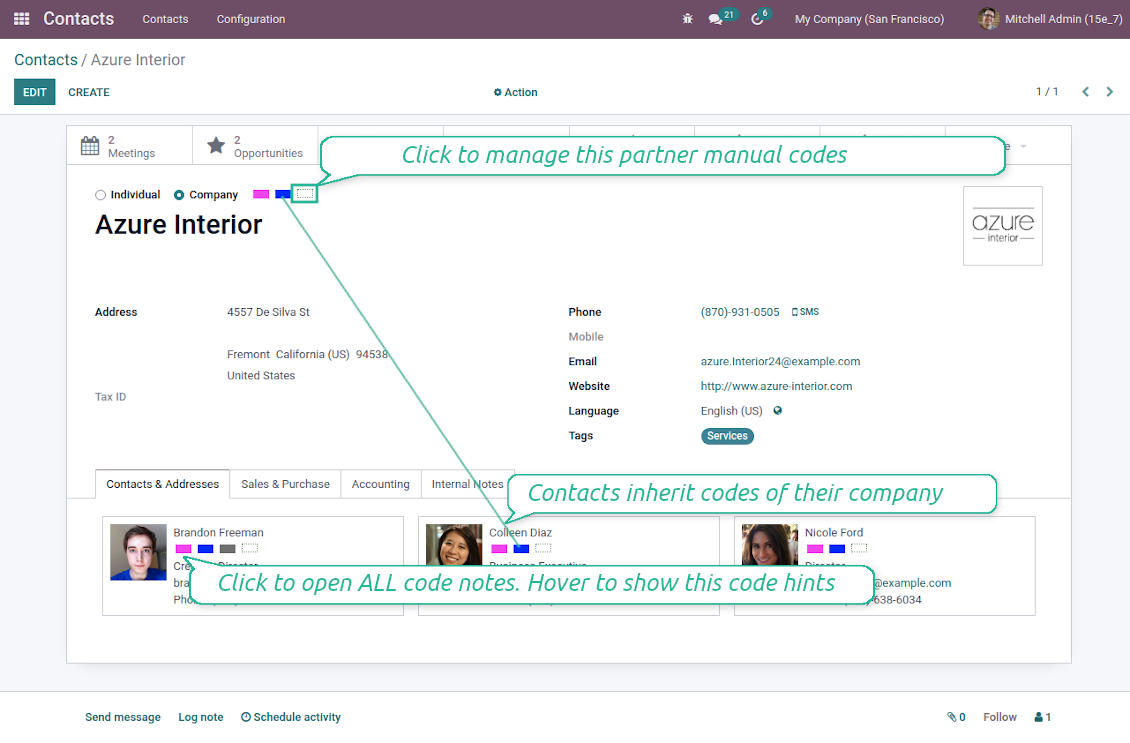
Task: Open http://www.azure-interior.com website link
Action: tap(776, 386)
